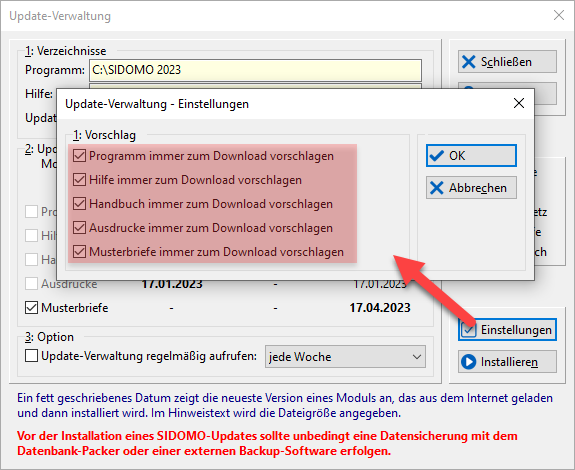Viewport: 575px width, 470px height.
Task: Click the checkbox icon on Einstellungen button
Action: pyautogui.click(x=468, y=330)
